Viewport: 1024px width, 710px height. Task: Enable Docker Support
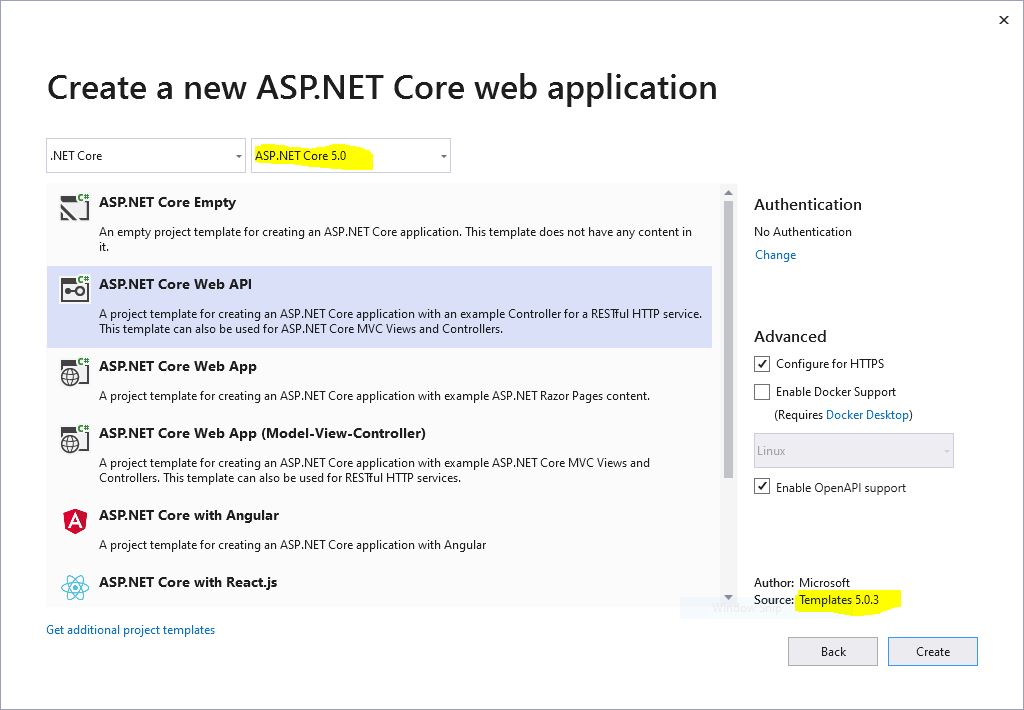pos(763,391)
